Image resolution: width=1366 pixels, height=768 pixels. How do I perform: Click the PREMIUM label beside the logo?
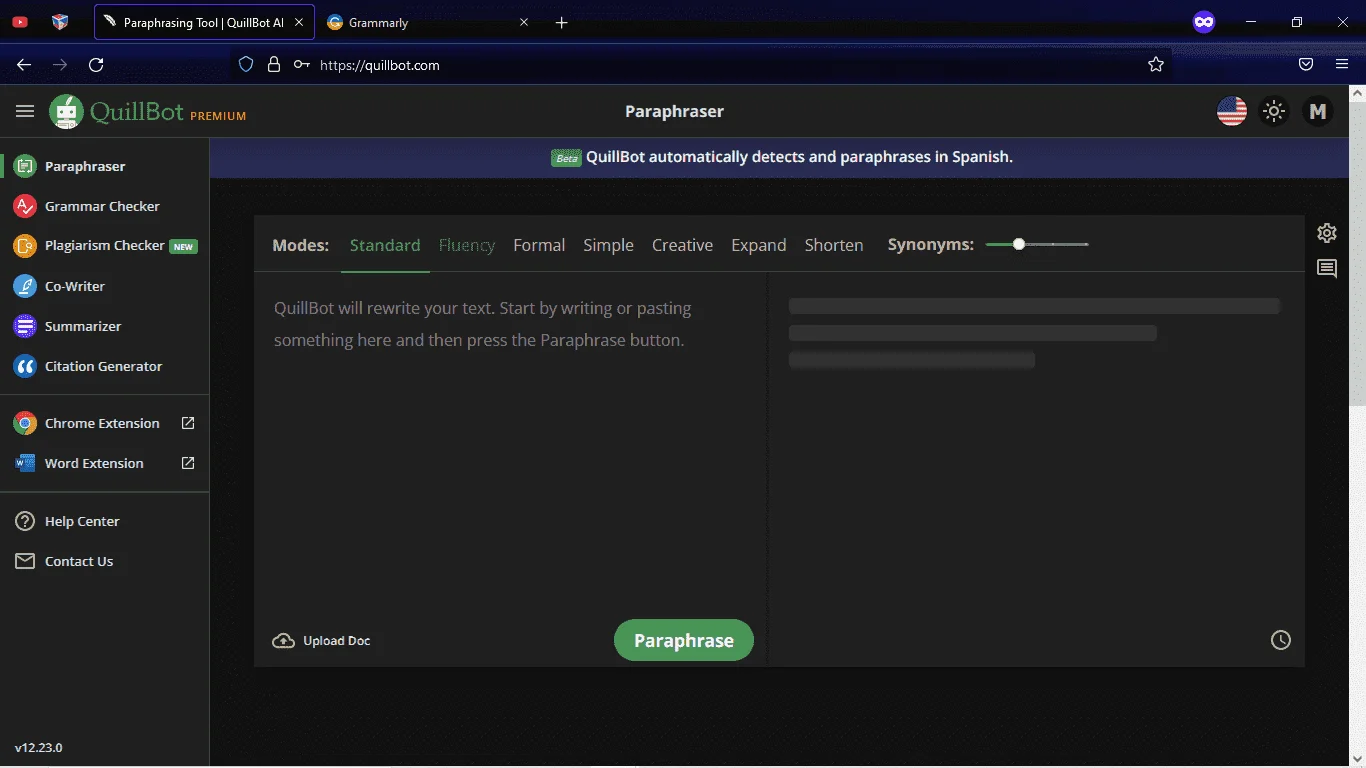pyautogui.click(x=218, y=116)
